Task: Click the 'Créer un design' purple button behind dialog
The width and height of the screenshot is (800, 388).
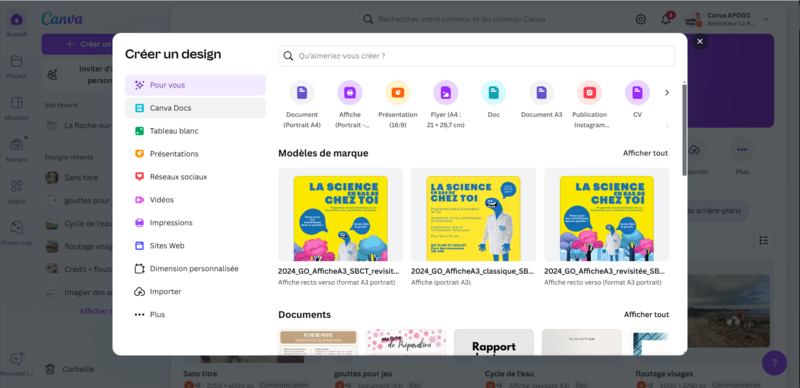Action: 77,44
